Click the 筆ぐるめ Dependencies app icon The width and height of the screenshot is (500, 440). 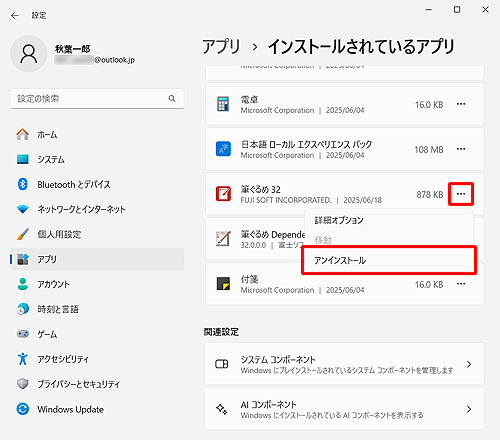223,239
